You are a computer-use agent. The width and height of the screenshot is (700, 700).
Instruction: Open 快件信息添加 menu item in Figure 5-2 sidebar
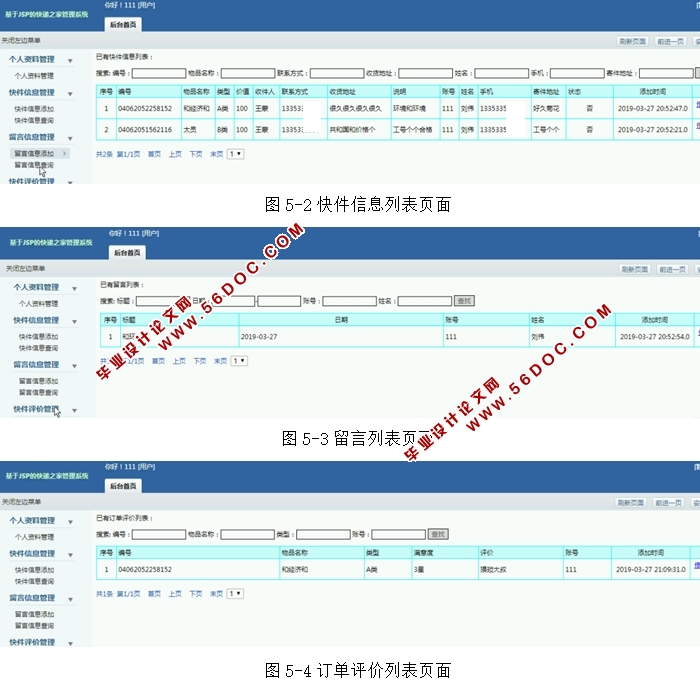(x=34, y=108)
